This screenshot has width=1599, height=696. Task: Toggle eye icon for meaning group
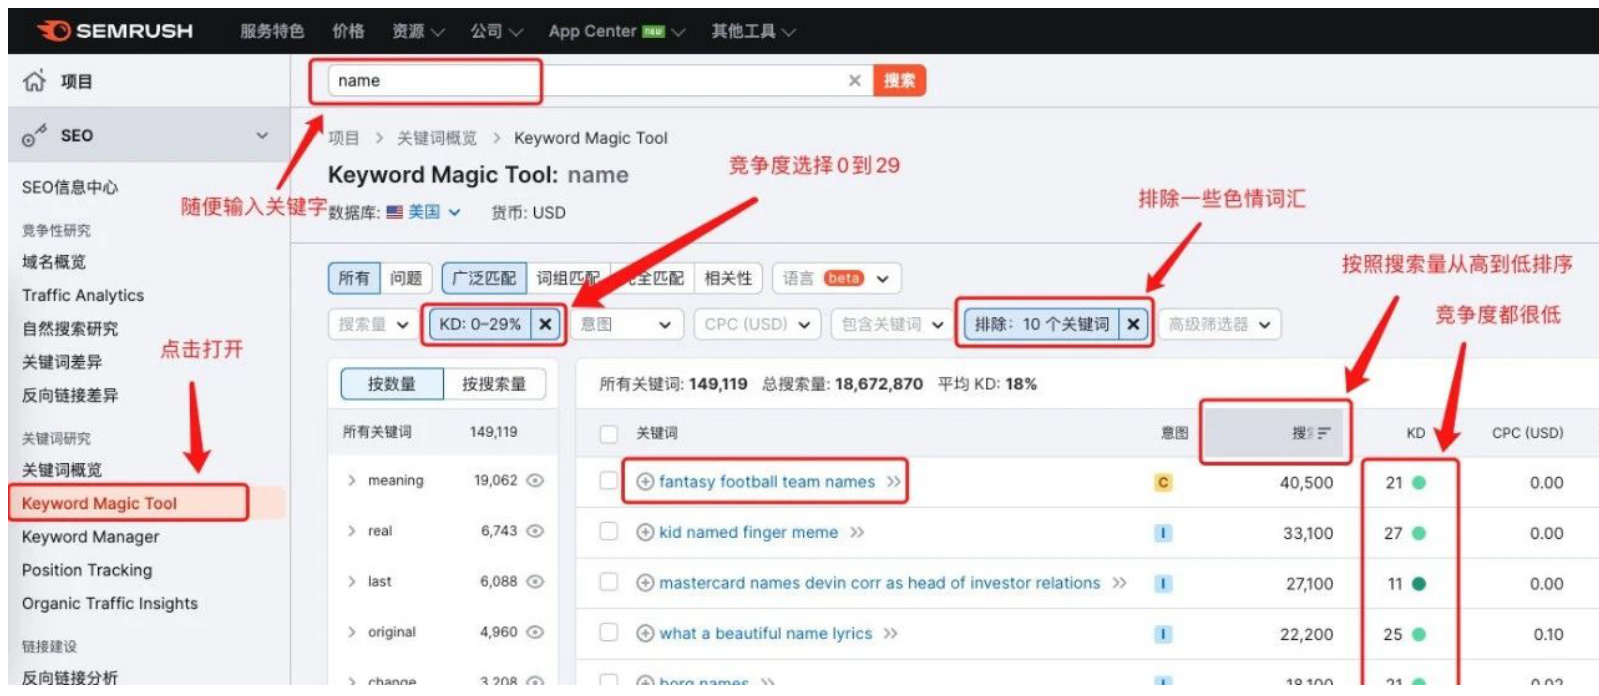535,480
